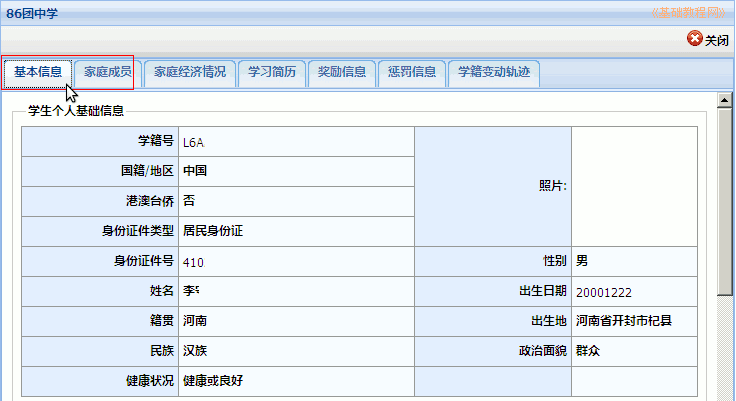Click the 港澳台侨 value 否

click(x=189, y=201)
